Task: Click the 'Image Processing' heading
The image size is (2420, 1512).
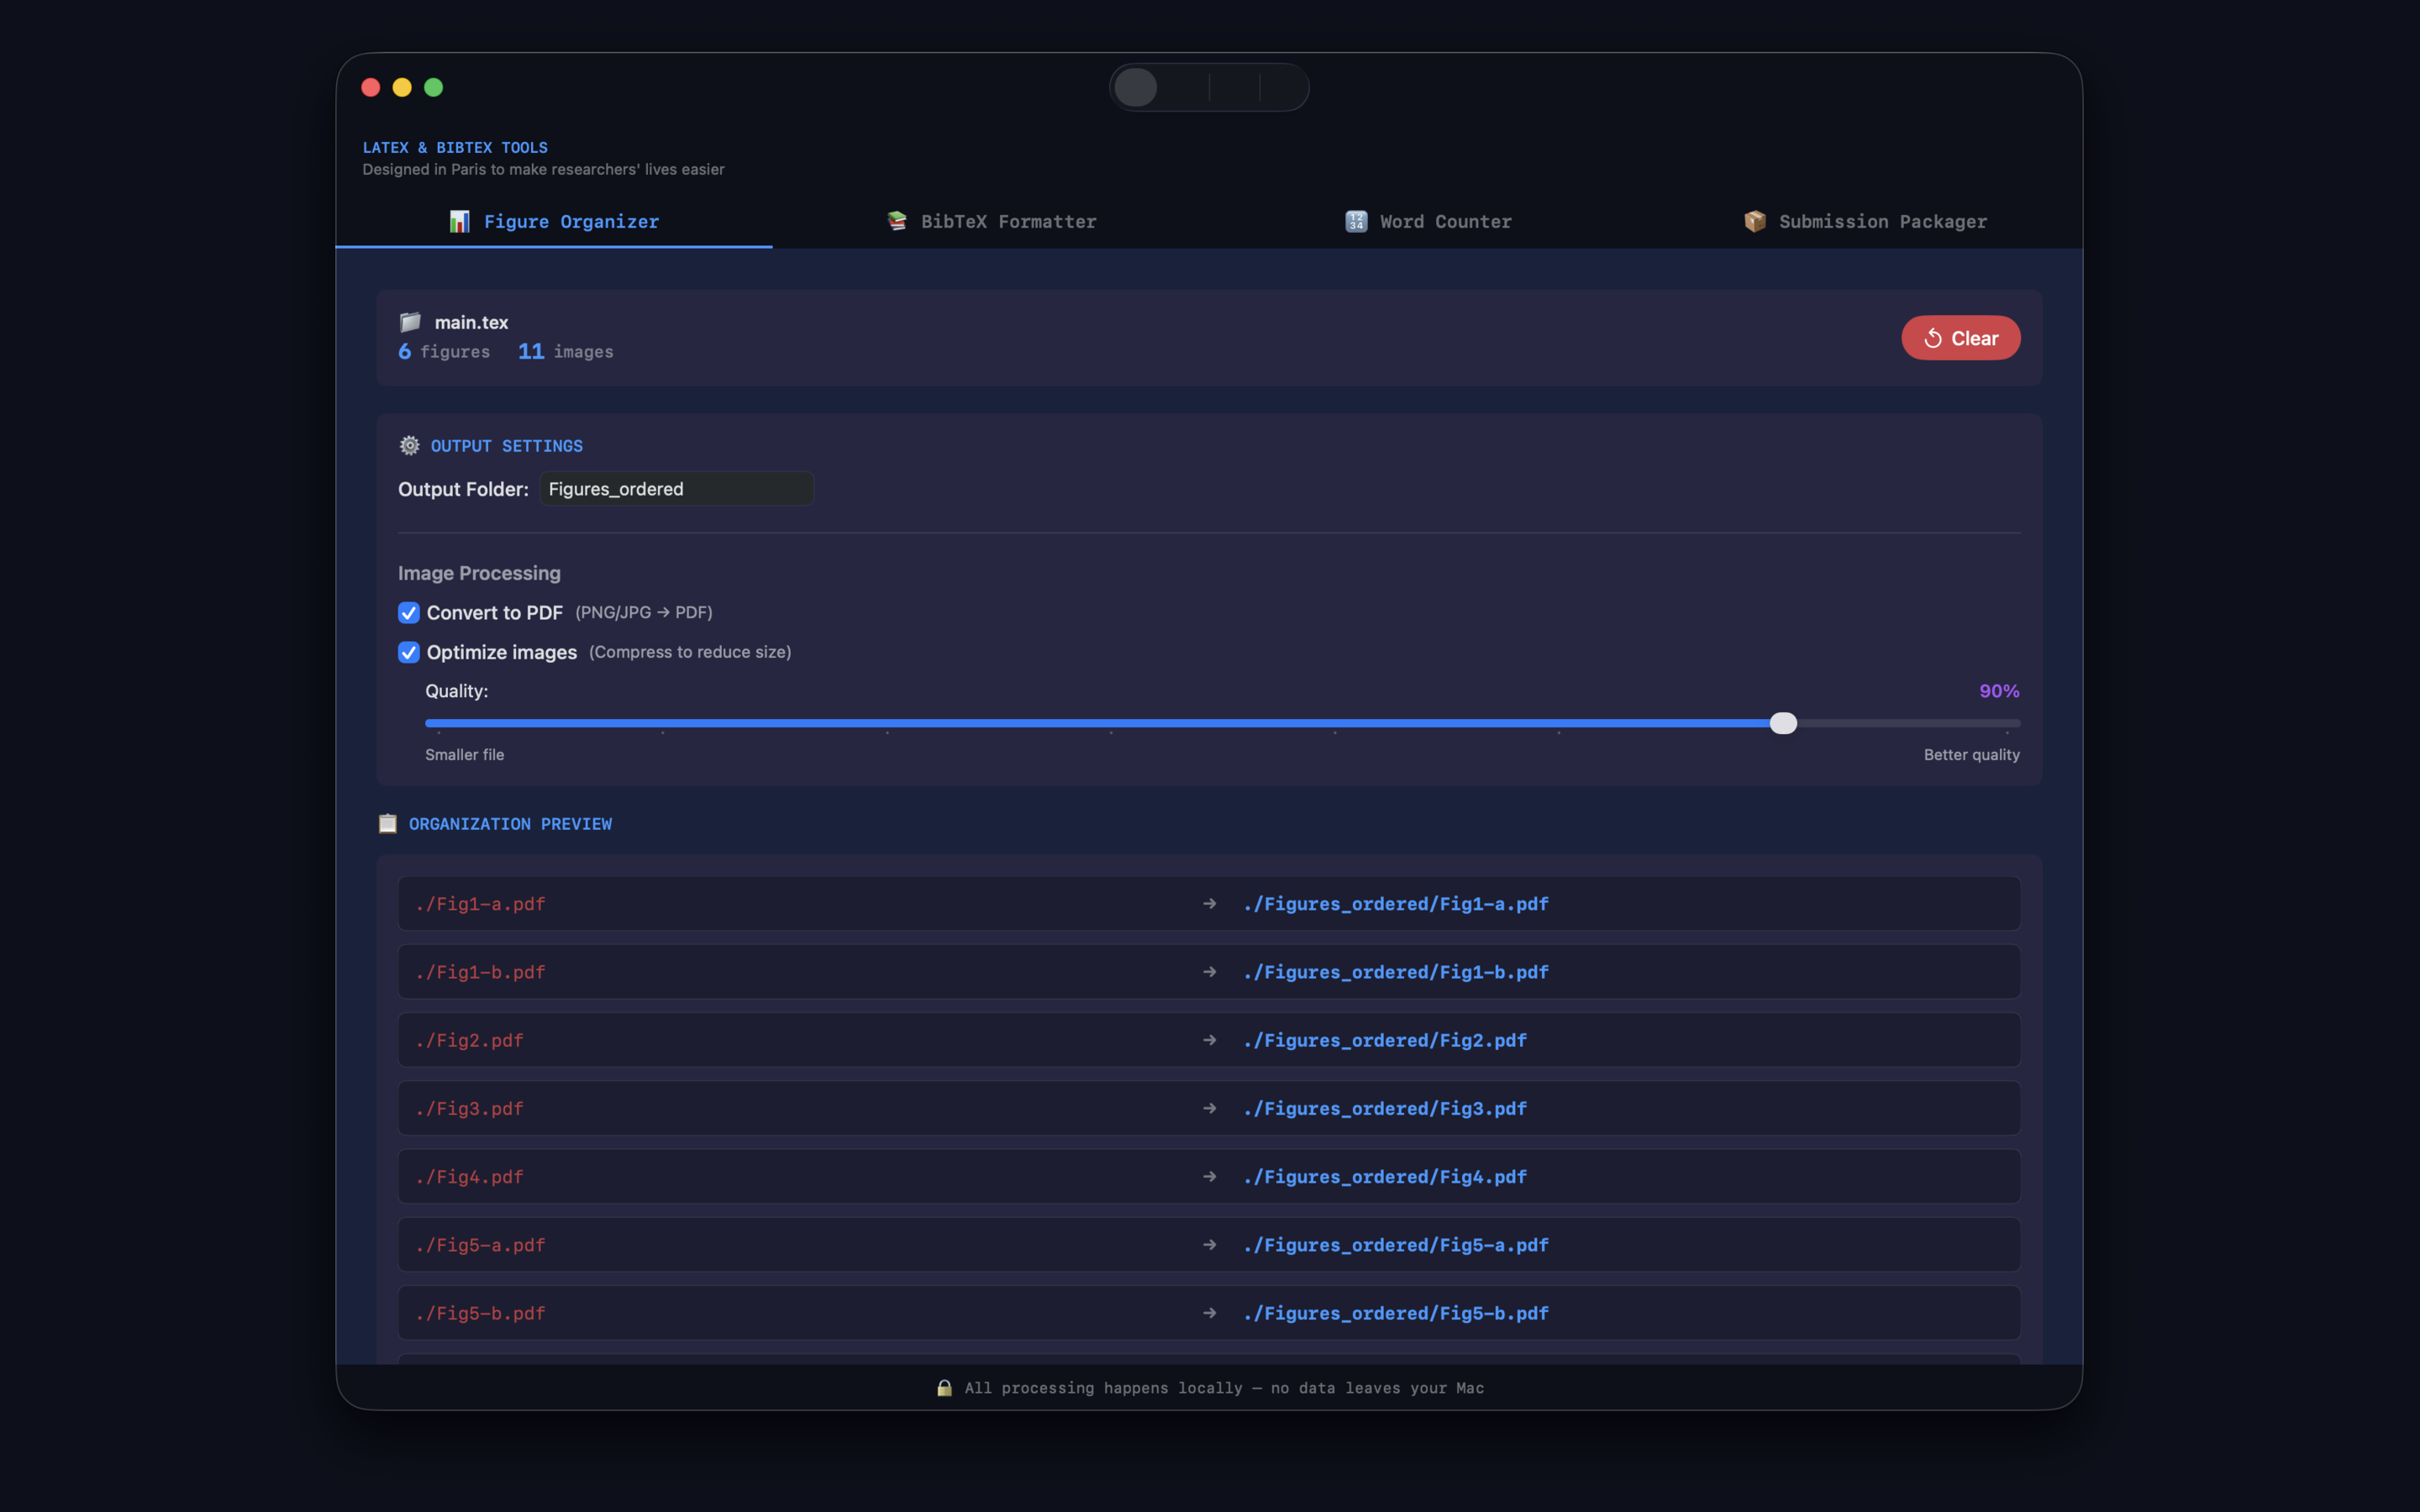Action: pos(479,573)
